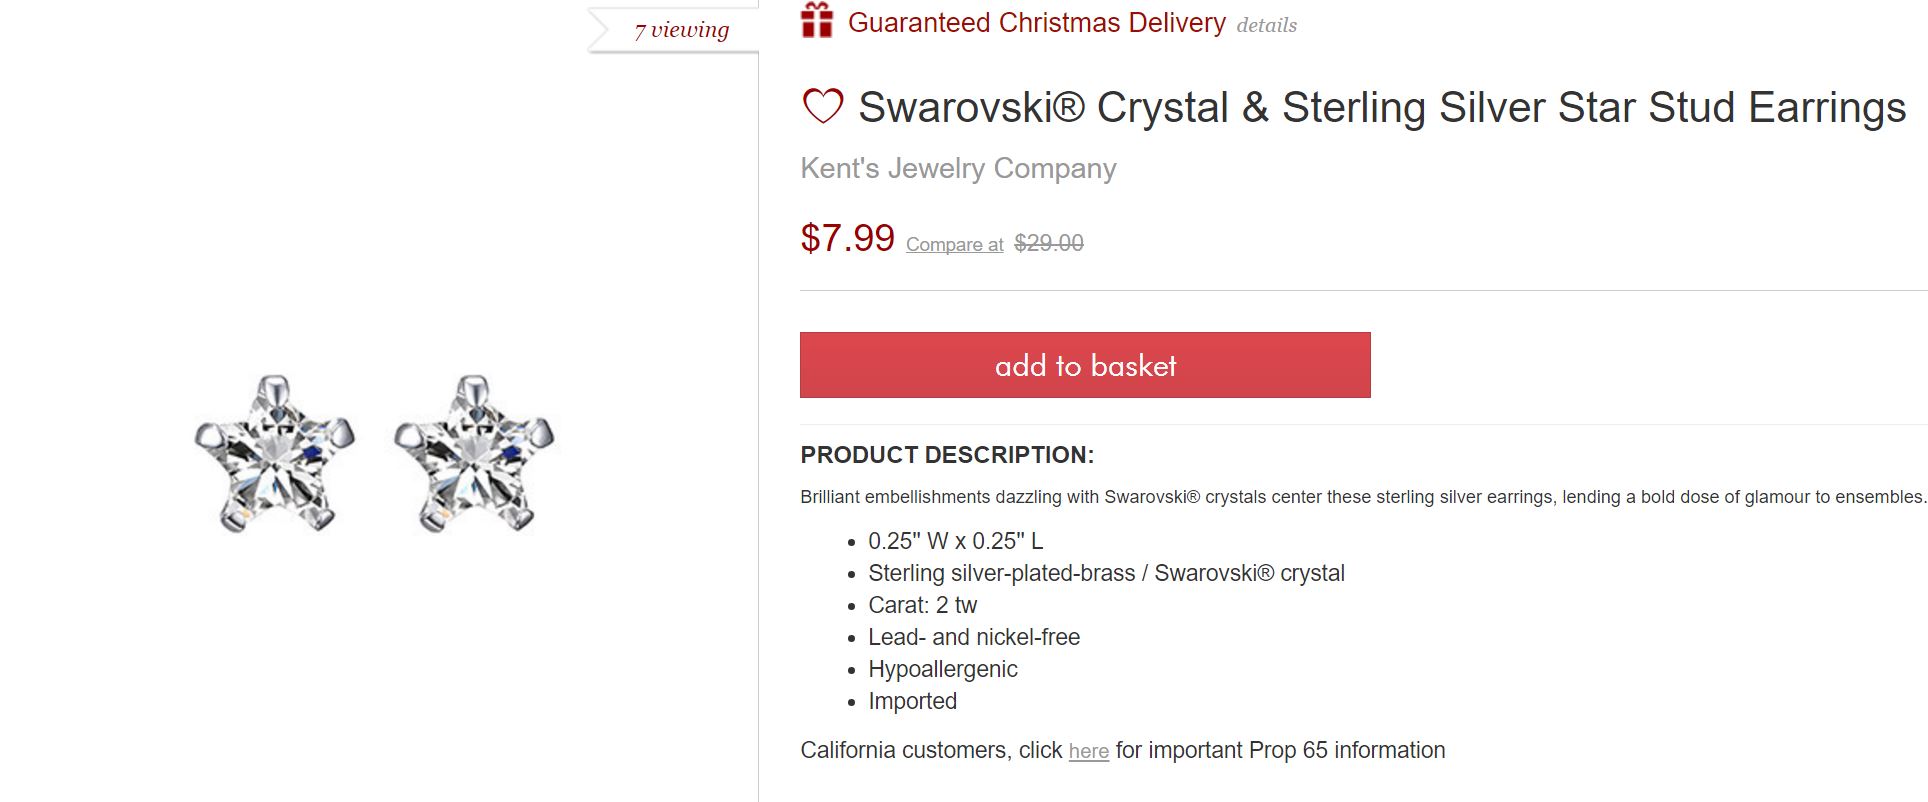This screenshot has width=1928, height=802.
Task: Click the red gift box icon
Action: tap(817, 21)
